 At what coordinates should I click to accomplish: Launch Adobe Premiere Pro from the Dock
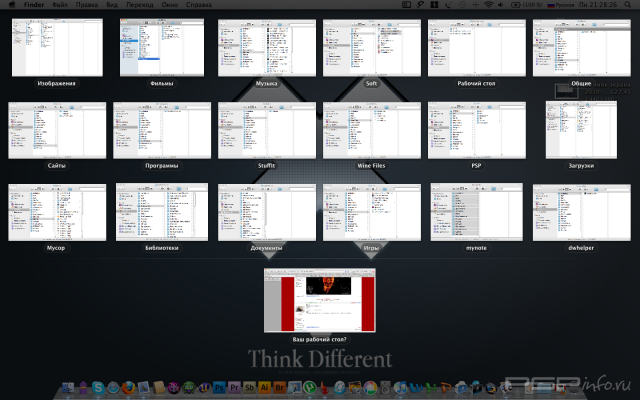[237, 388]
